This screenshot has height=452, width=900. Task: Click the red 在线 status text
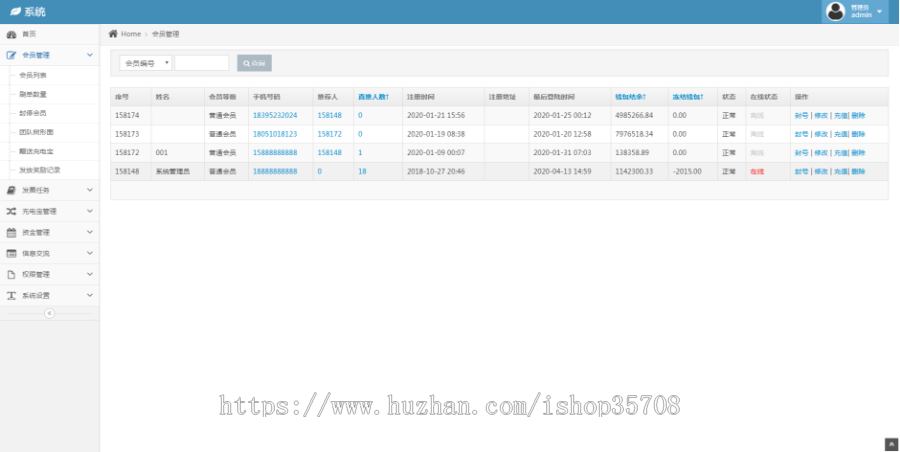click(x=757, y=172)
